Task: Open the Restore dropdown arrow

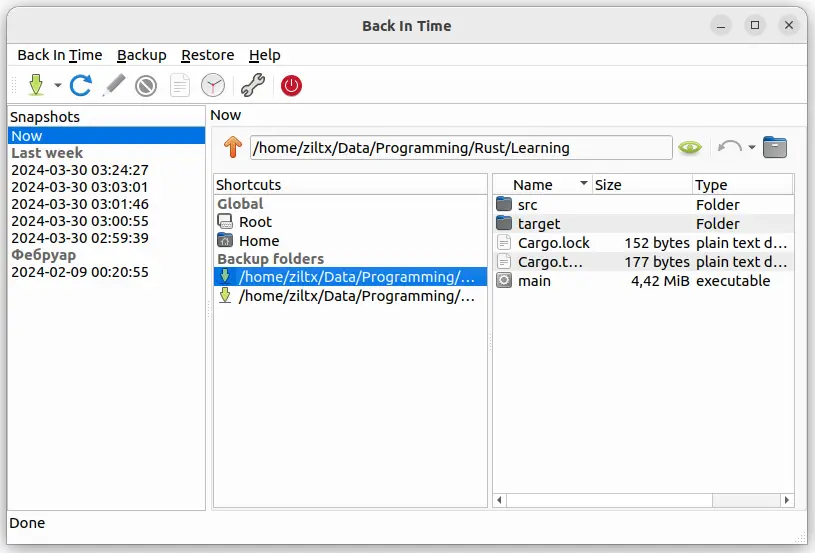Action: [751, 148]
